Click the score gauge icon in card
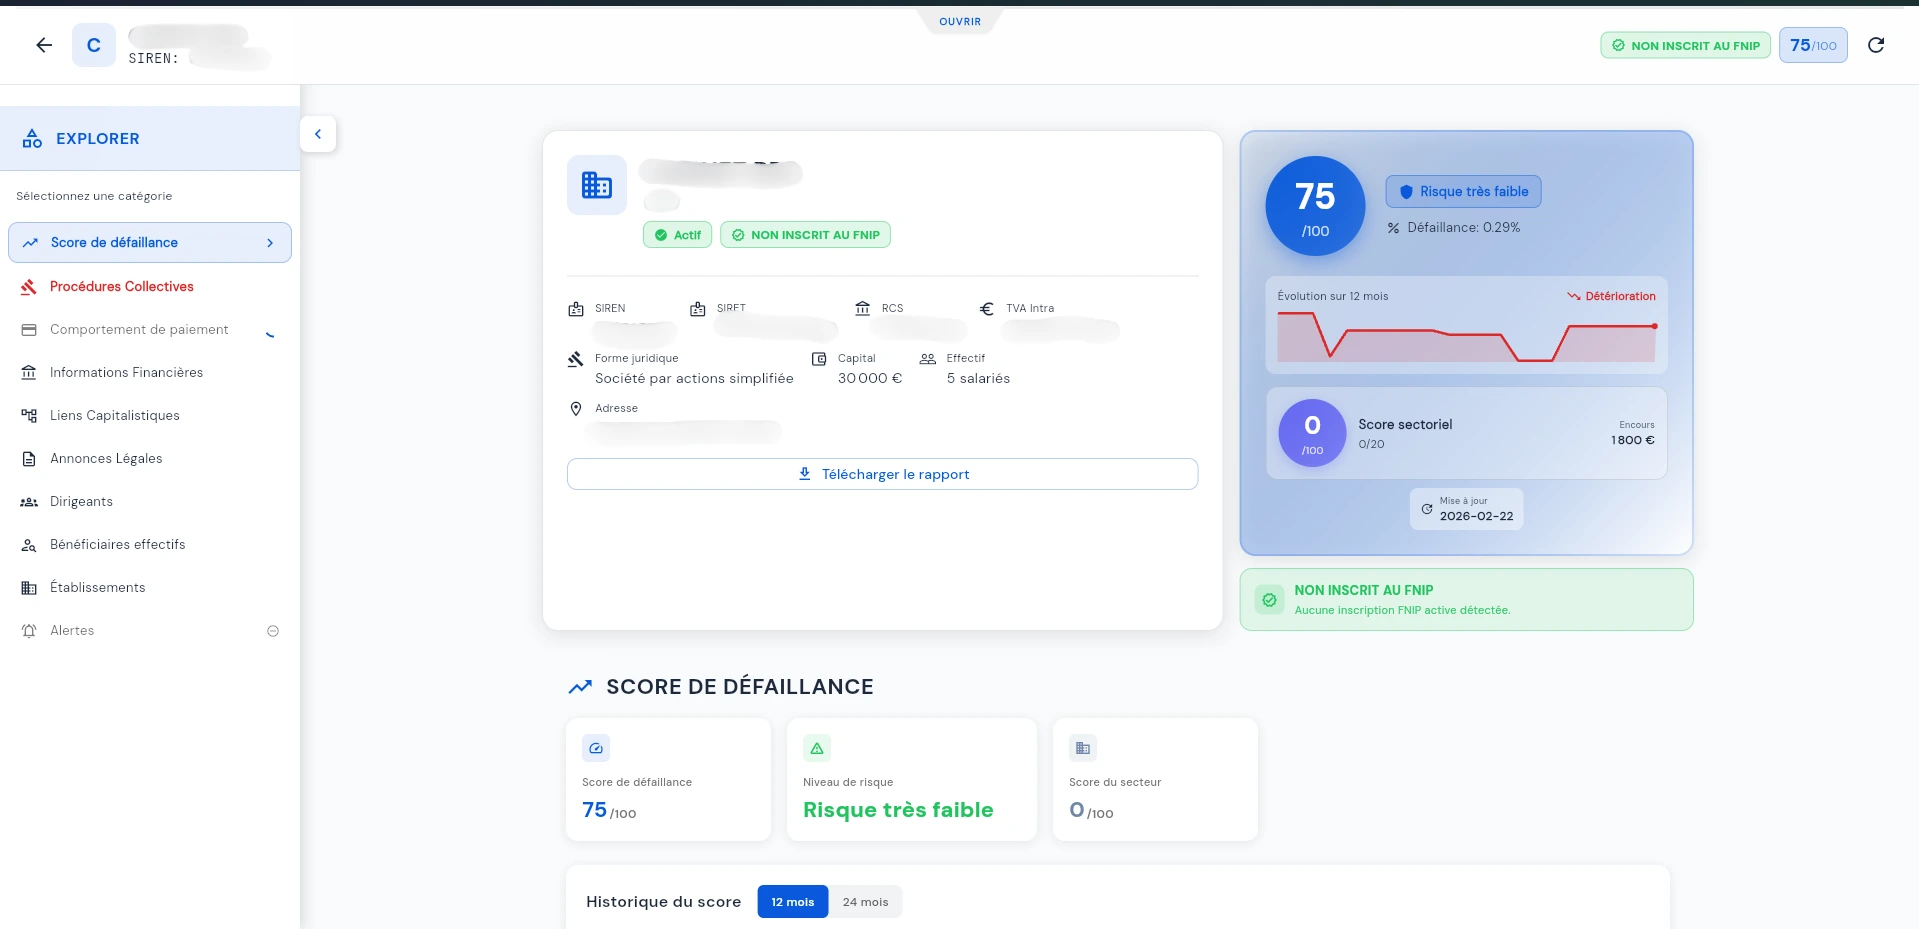 tap(596, 748)
